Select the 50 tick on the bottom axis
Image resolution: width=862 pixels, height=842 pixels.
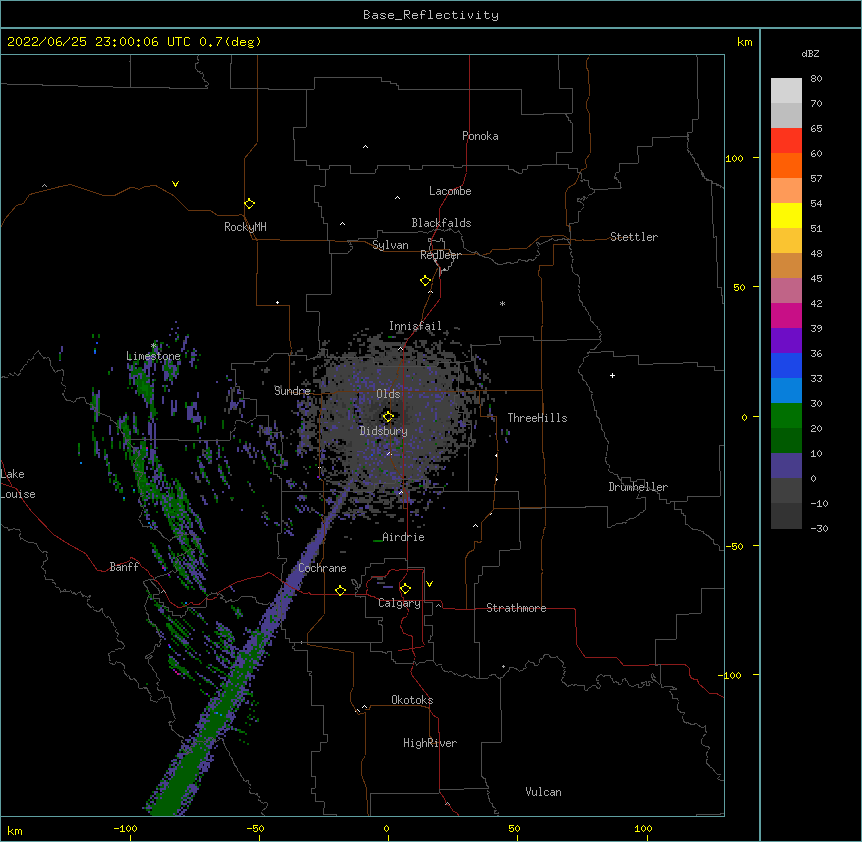(x=514, y=828)
